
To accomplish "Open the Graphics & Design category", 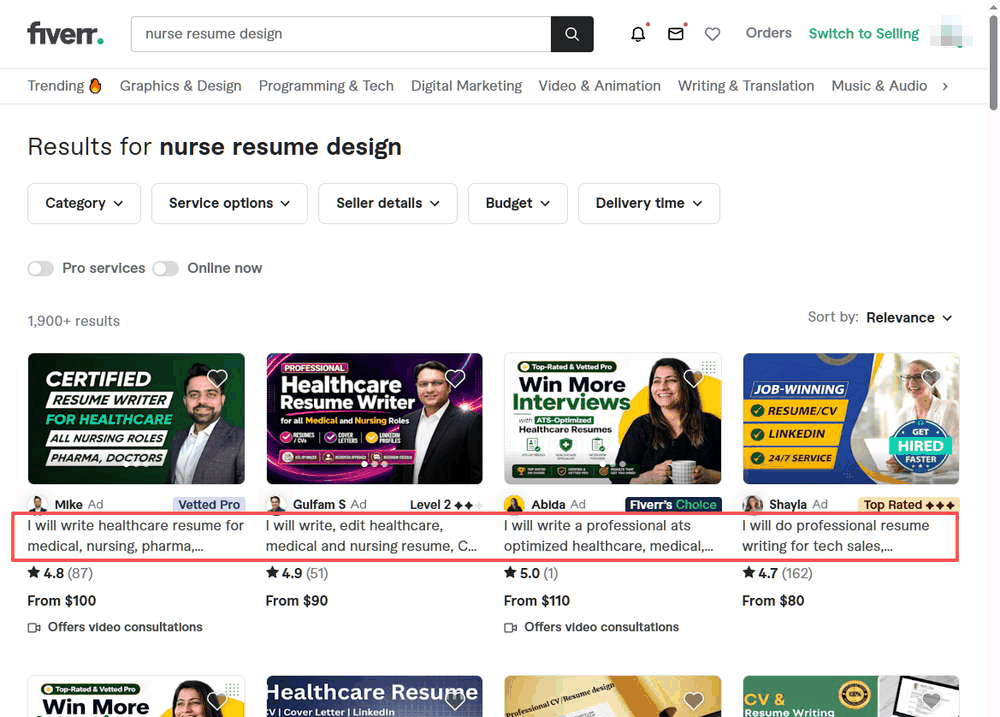I will [180, 85].
